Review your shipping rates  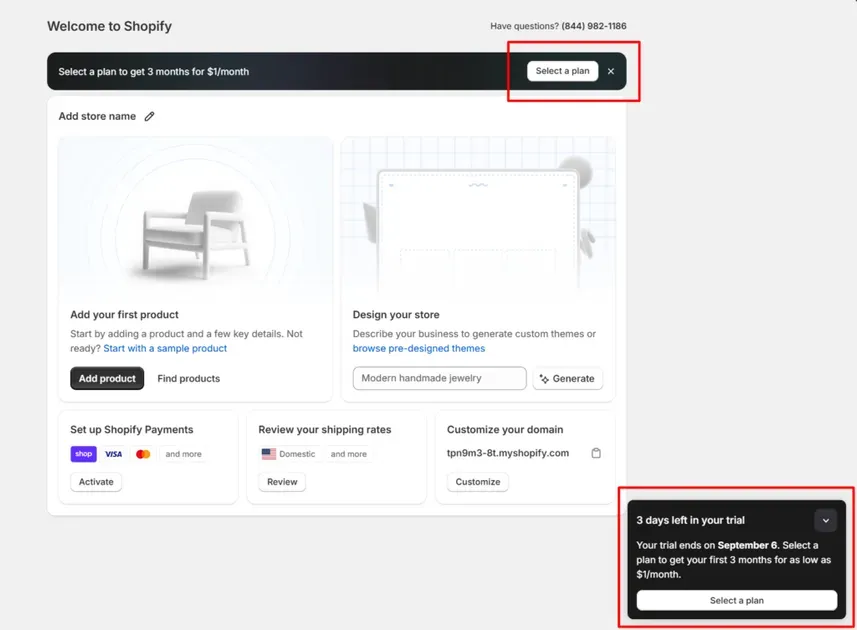pos(282,481)
